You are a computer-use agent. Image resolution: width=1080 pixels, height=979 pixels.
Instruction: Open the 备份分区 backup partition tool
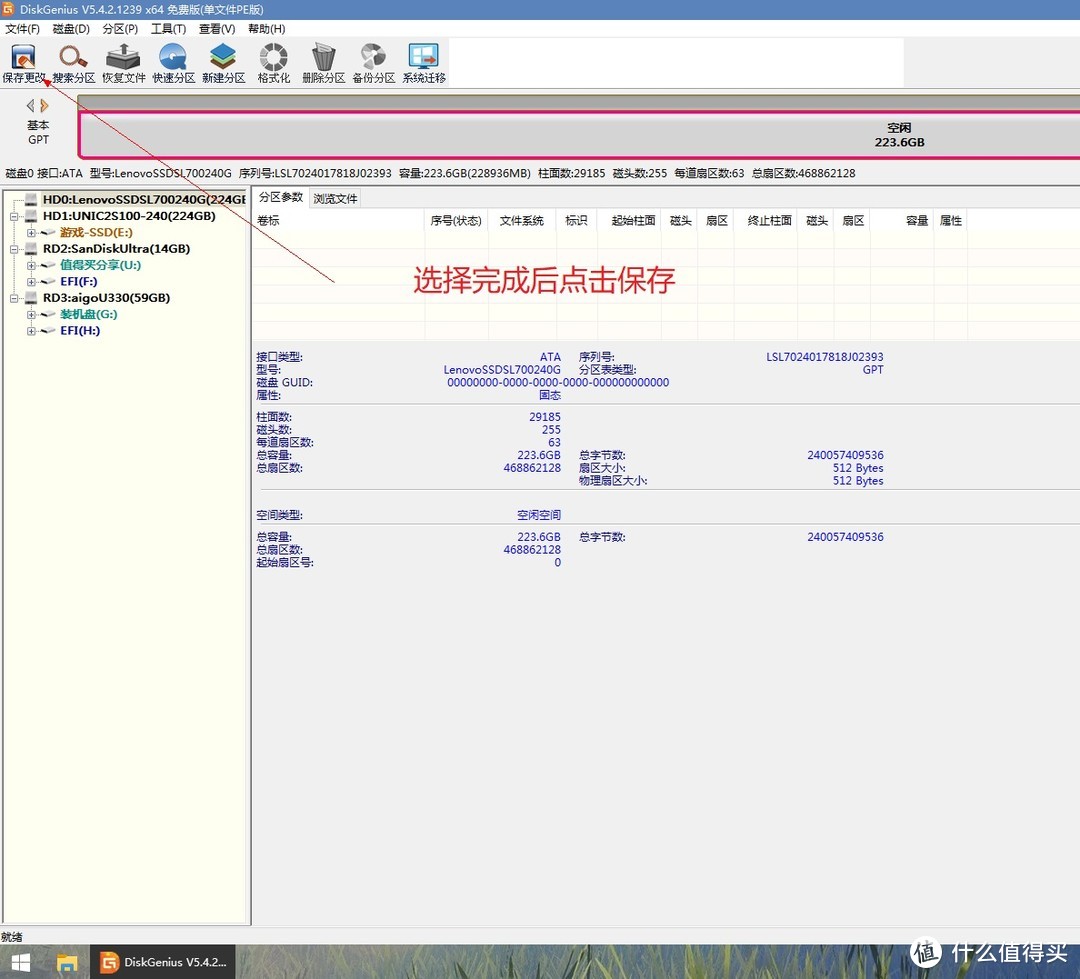tap(373, 62)
